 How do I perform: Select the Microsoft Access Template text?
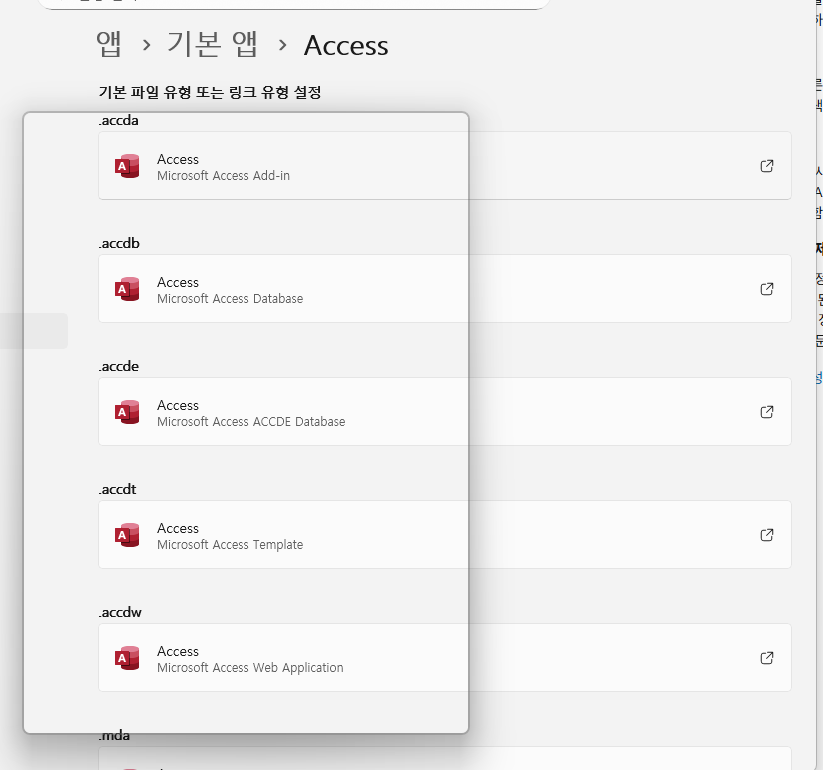pos(230,544)
